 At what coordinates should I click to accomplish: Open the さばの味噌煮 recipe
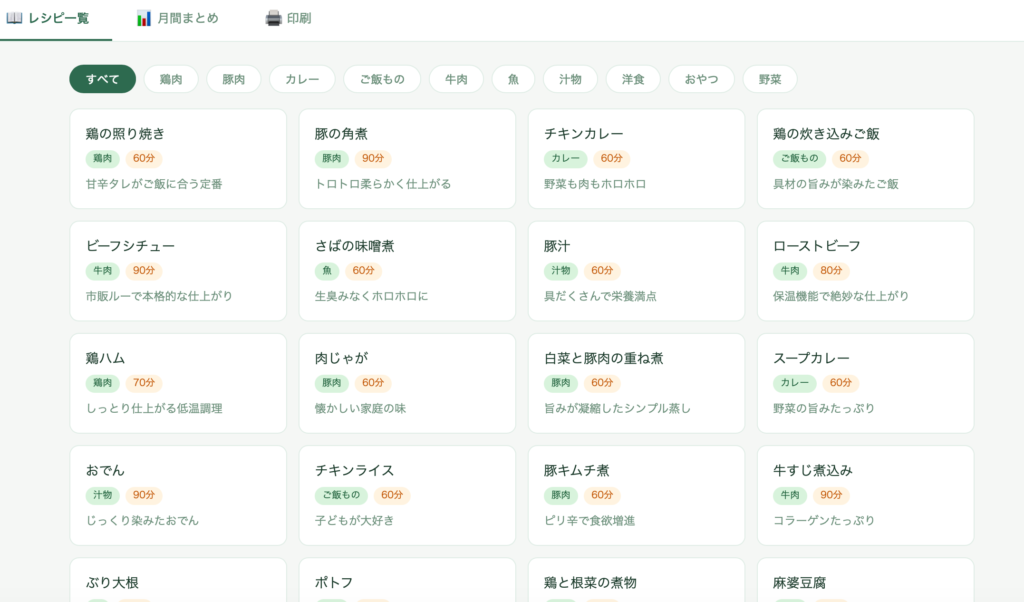point(407,271)
